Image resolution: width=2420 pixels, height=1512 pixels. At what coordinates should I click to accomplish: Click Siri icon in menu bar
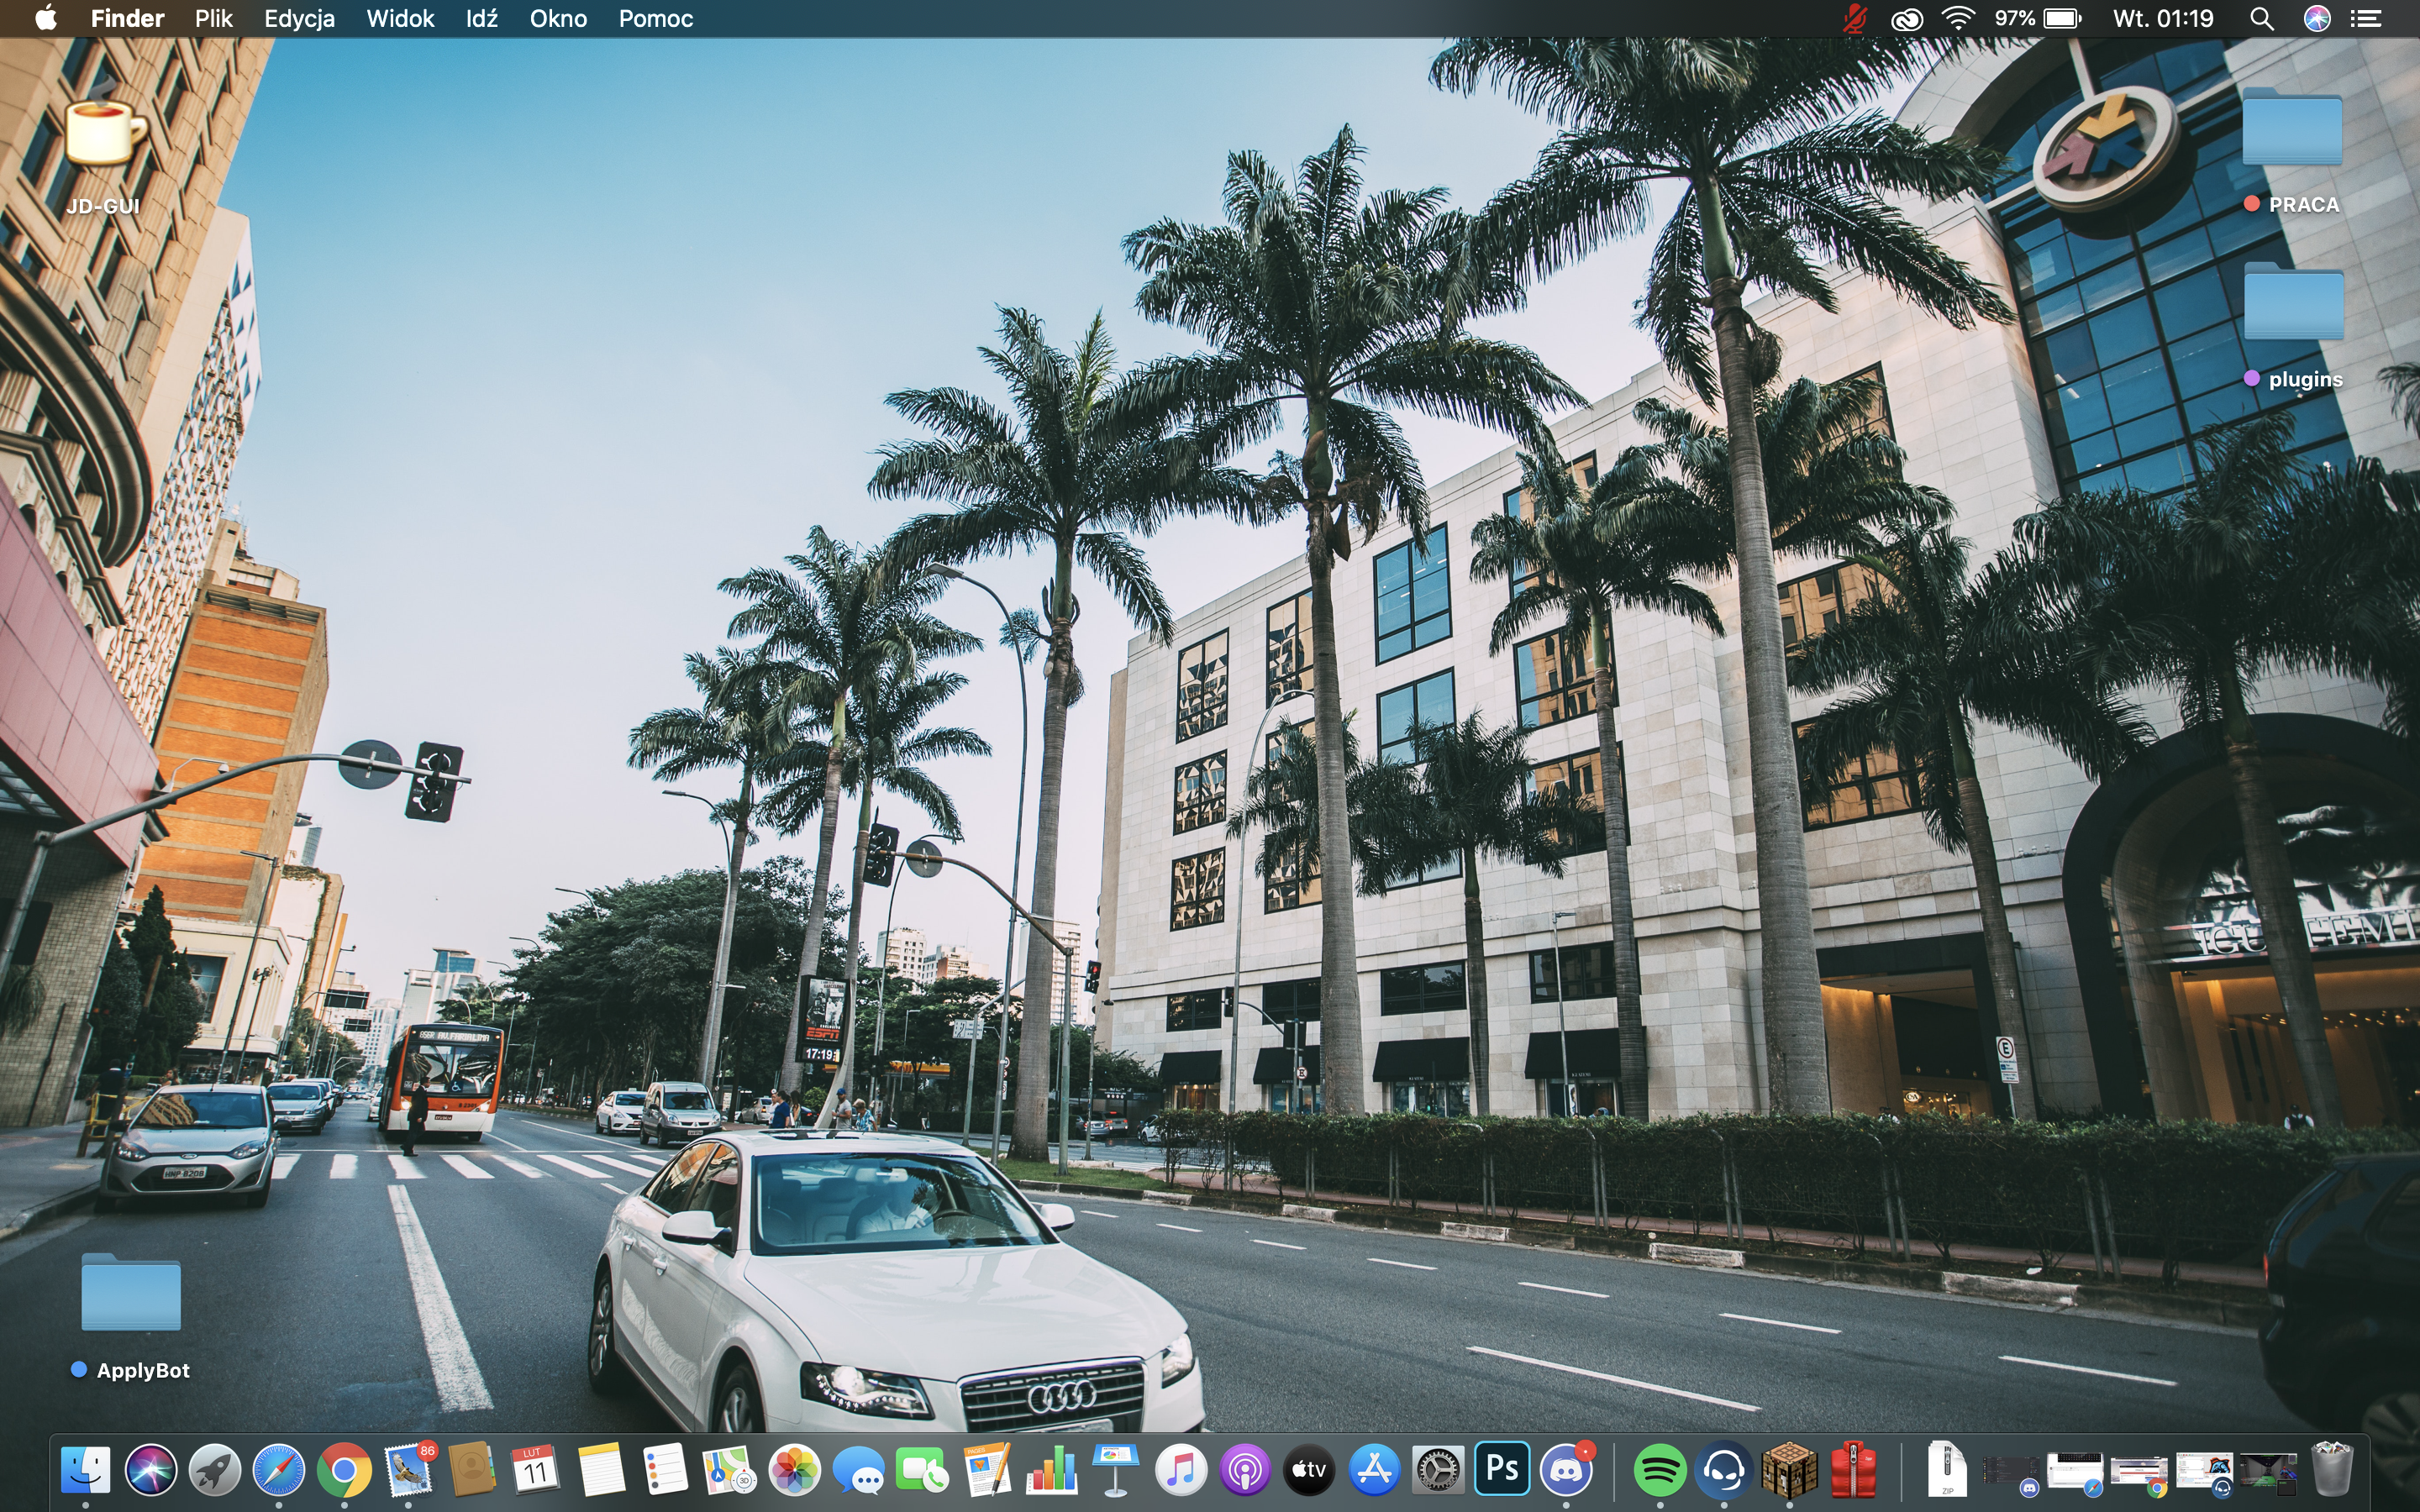[2317, 18]
